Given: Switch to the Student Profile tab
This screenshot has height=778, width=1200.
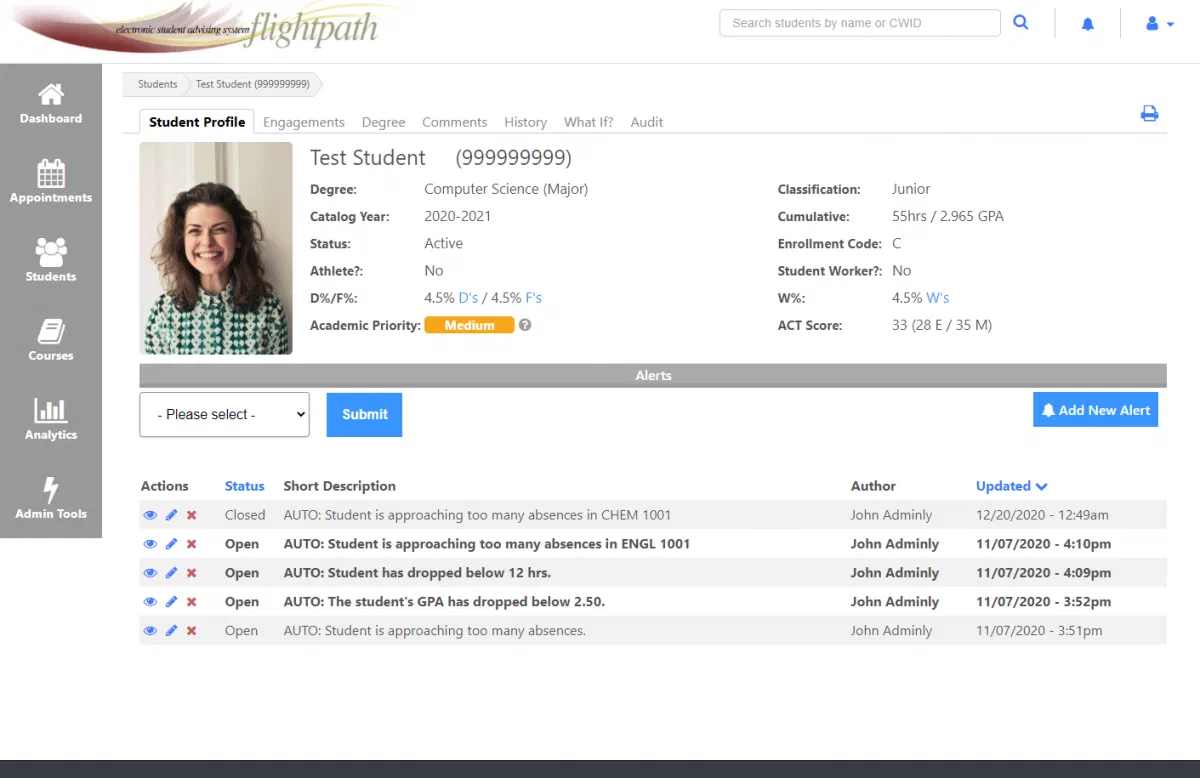Looking at the screenshot, I should point(197,122).
